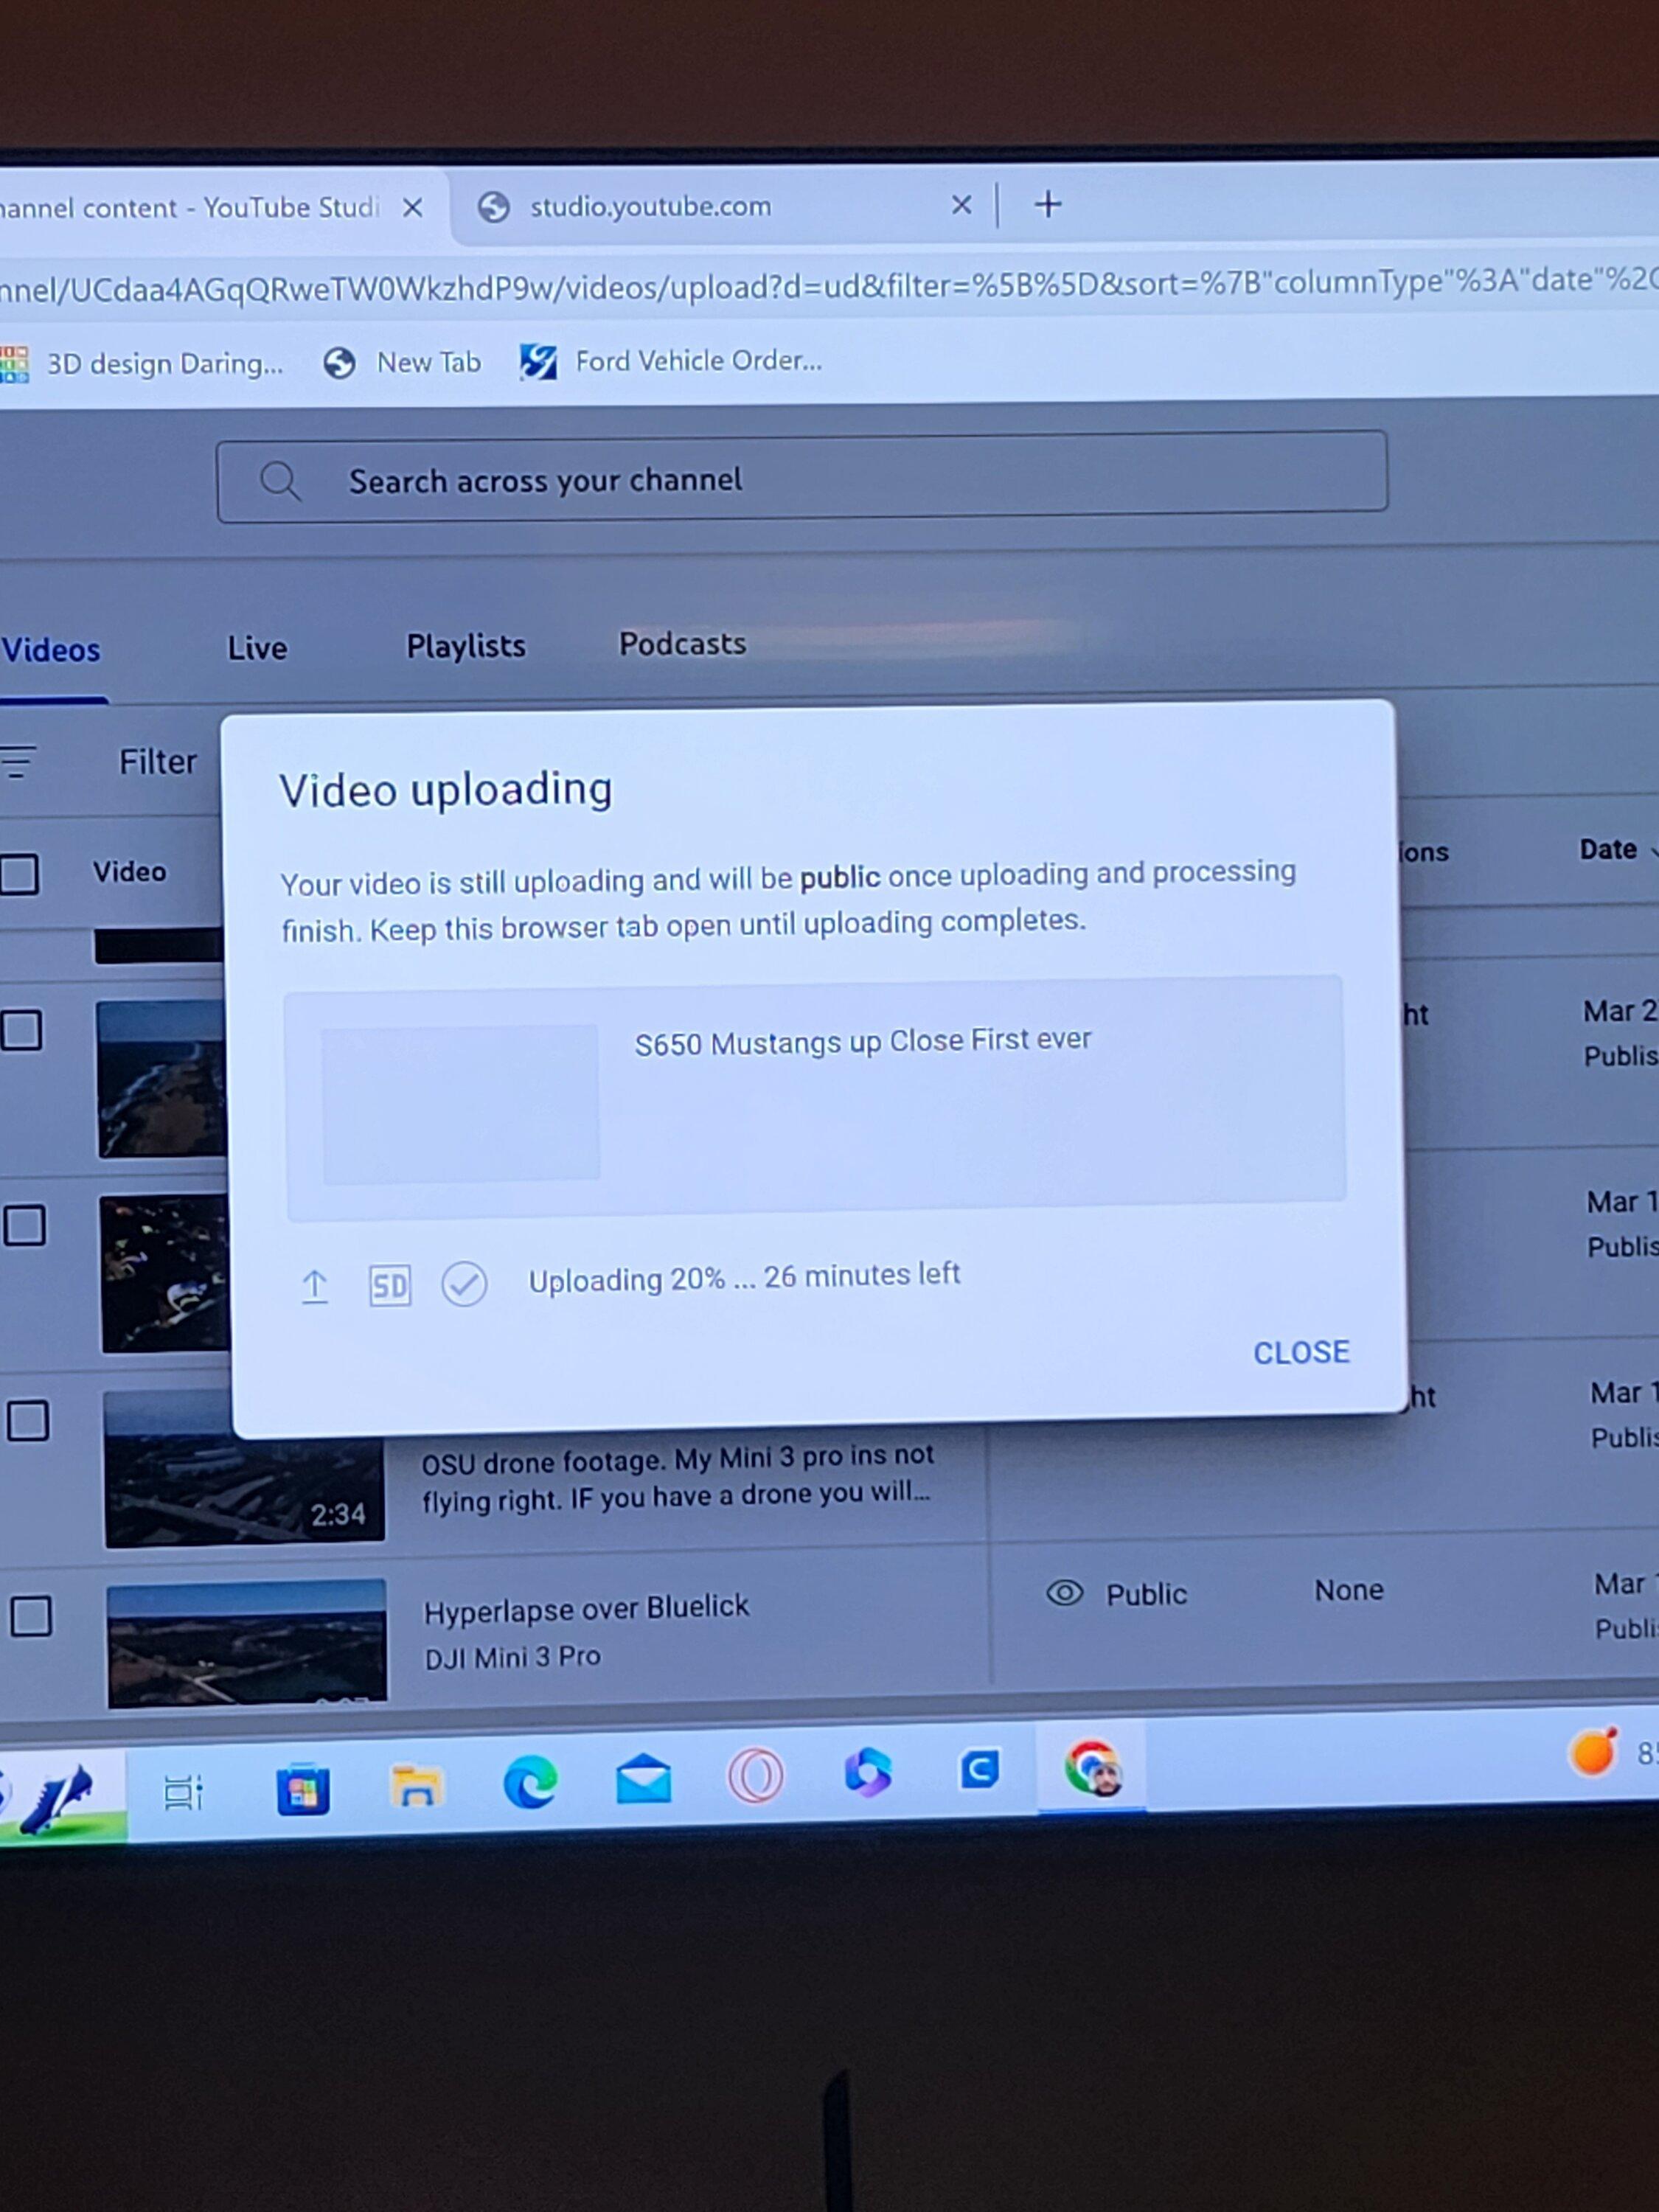Viewport: 1659px width, 2212px height.
Task: Open the Playlists tab
Action: [x=466, y=646]
